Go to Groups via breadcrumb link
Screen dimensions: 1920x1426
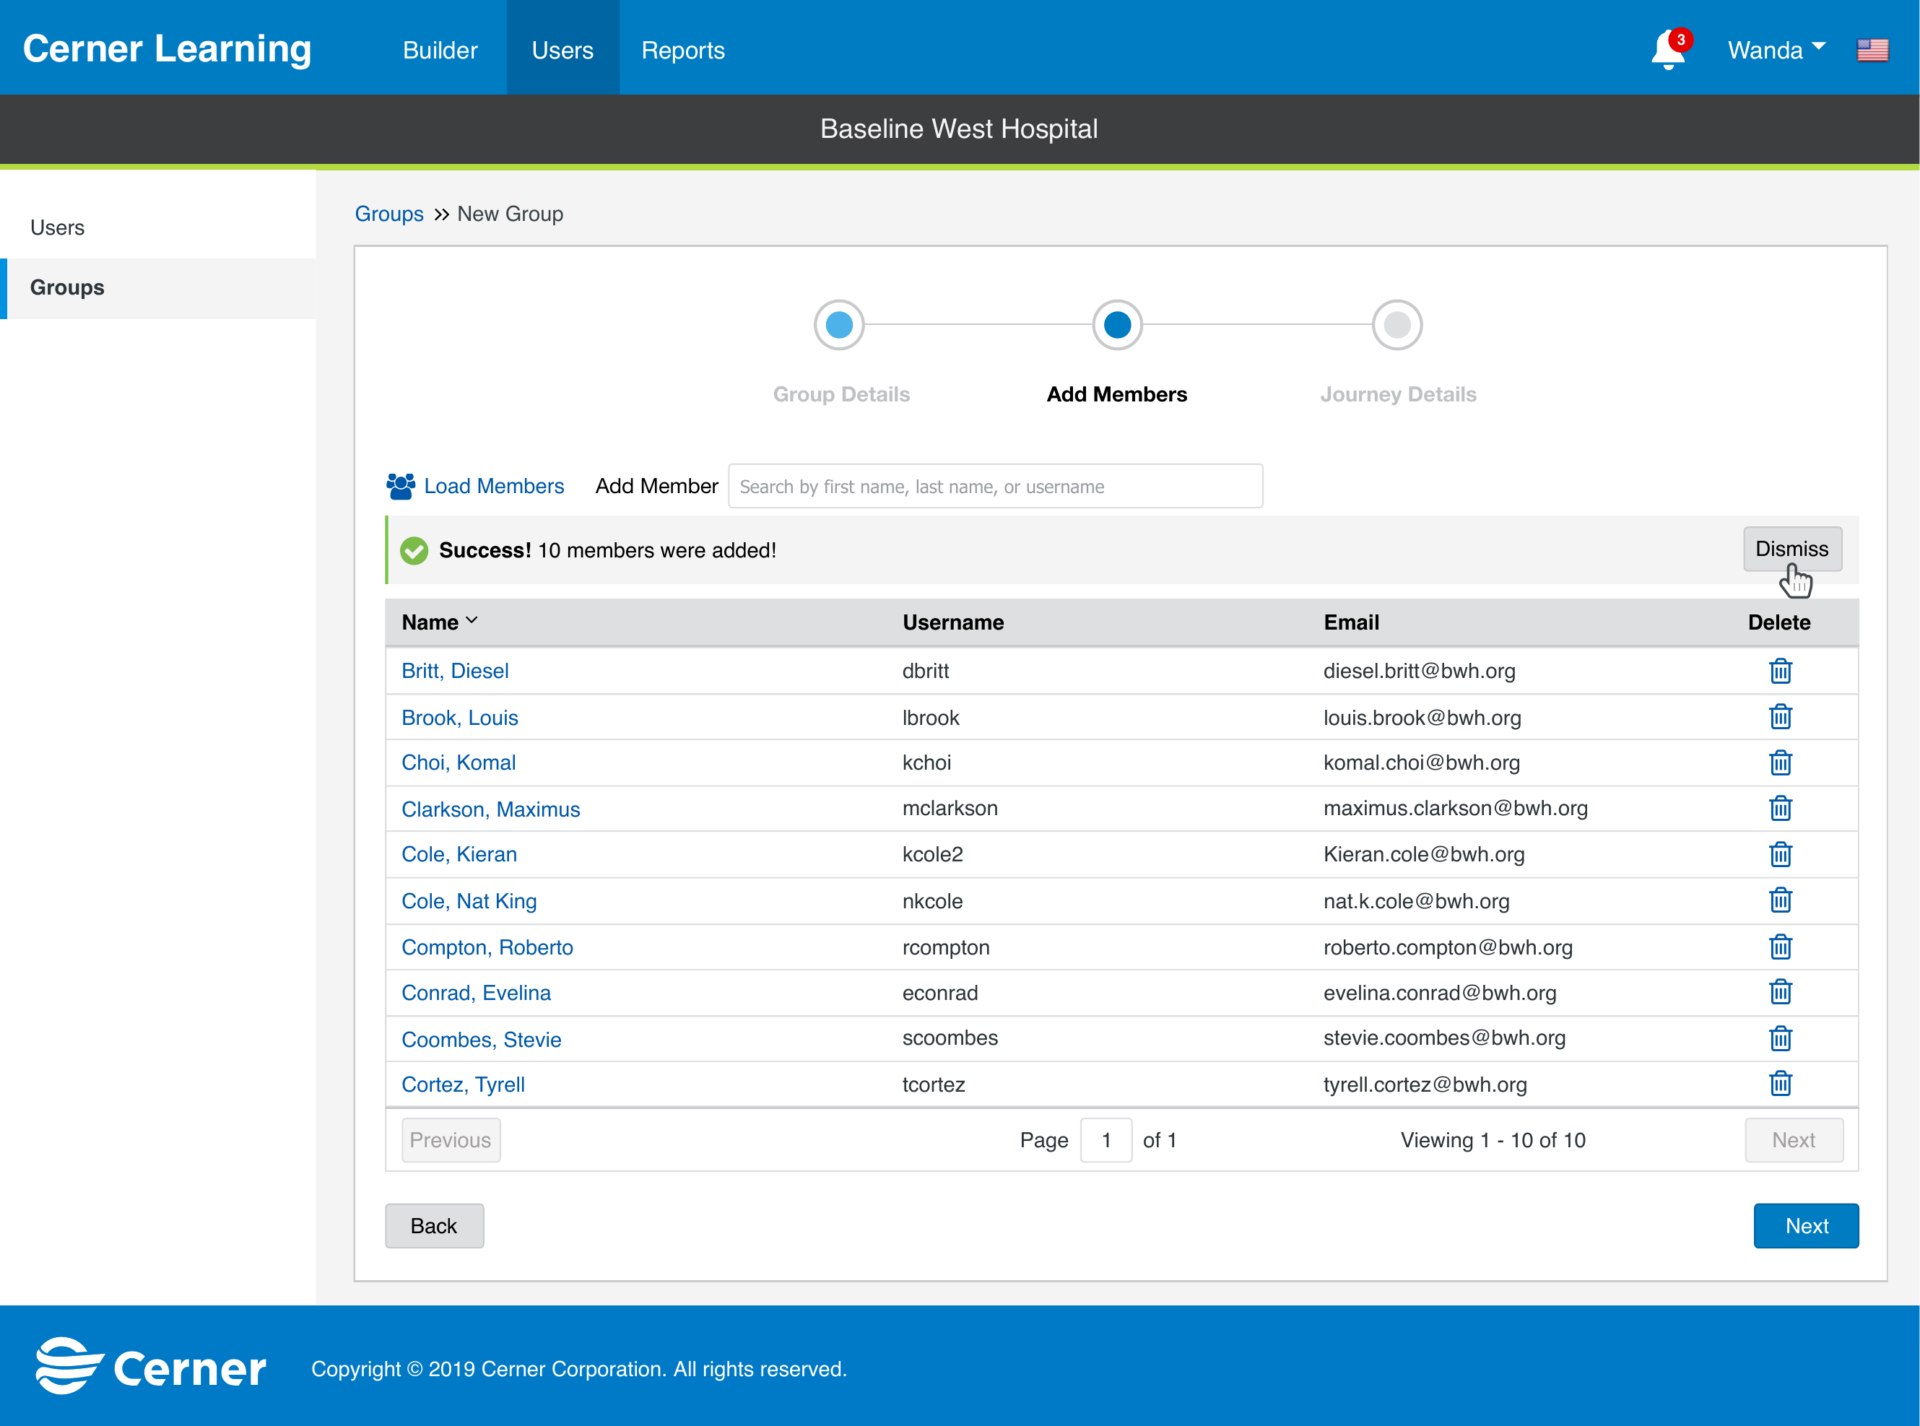coord(389,214)
